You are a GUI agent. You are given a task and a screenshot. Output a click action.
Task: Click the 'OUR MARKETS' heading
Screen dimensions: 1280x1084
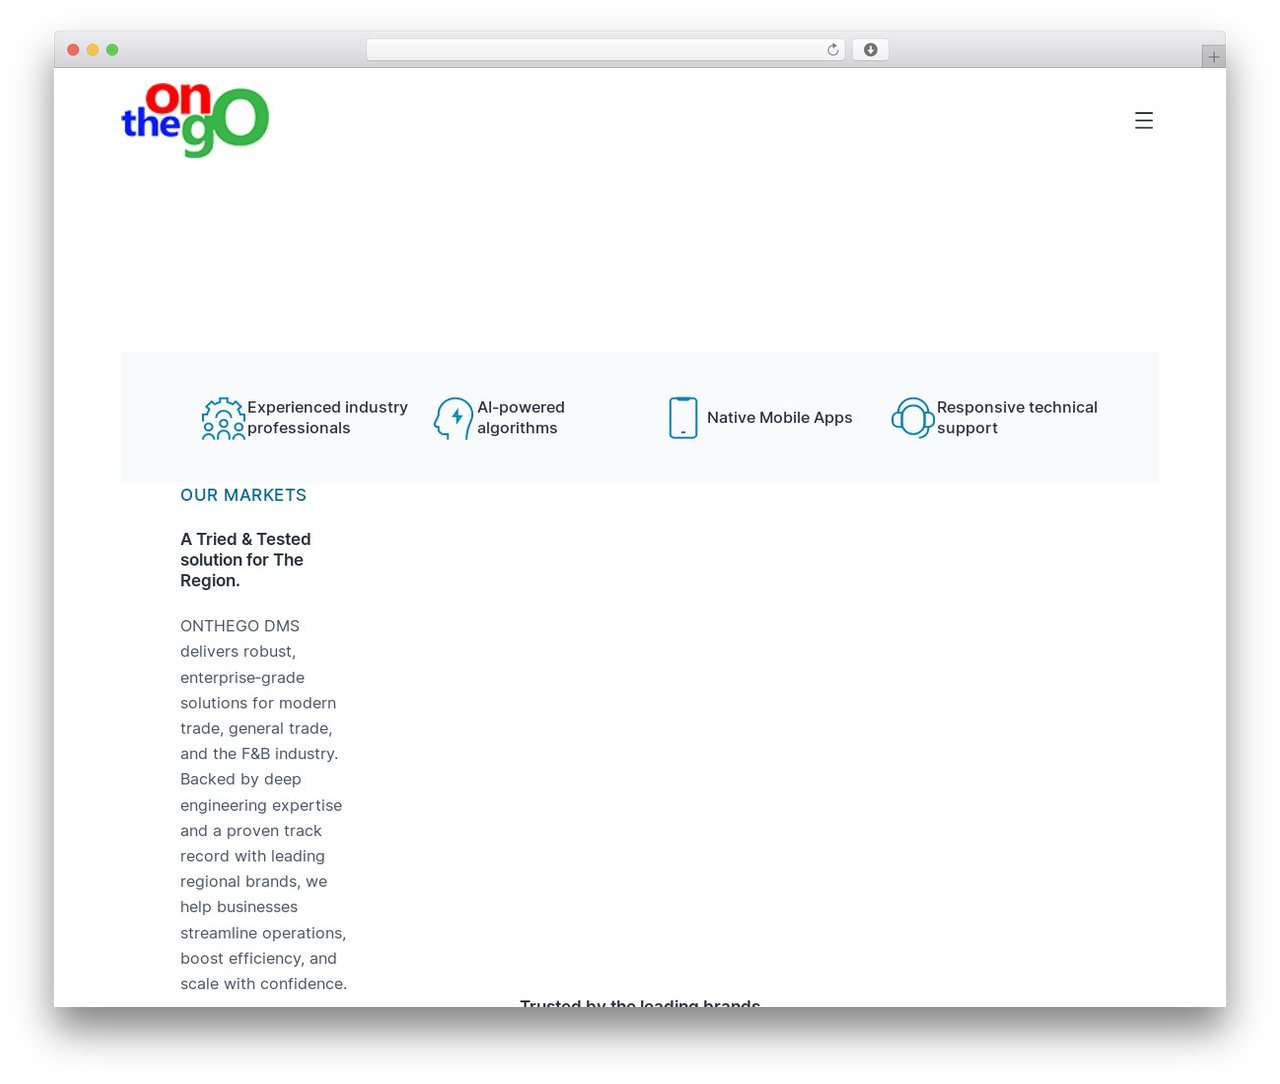243,495
